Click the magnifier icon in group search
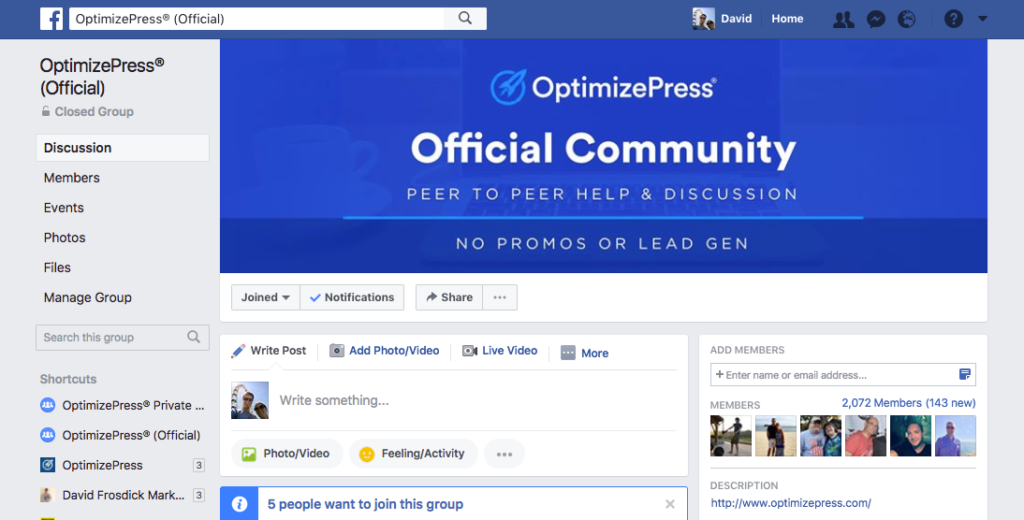The height and width of the screenshot is (520, 1024). click(193, 337)
